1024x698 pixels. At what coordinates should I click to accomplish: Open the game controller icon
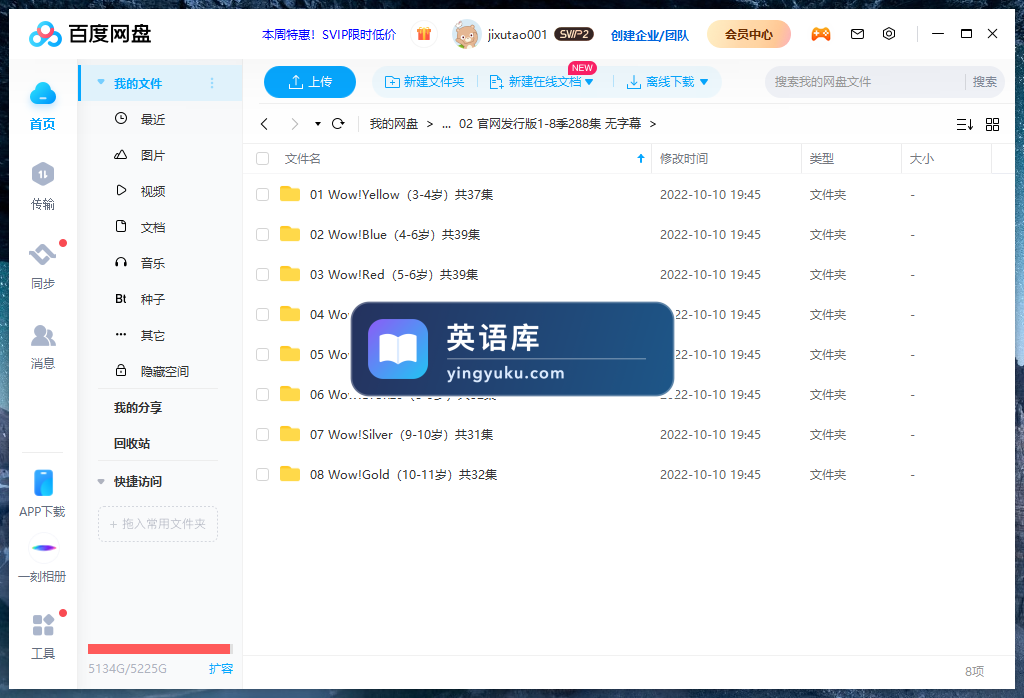[x=821, y=34]
